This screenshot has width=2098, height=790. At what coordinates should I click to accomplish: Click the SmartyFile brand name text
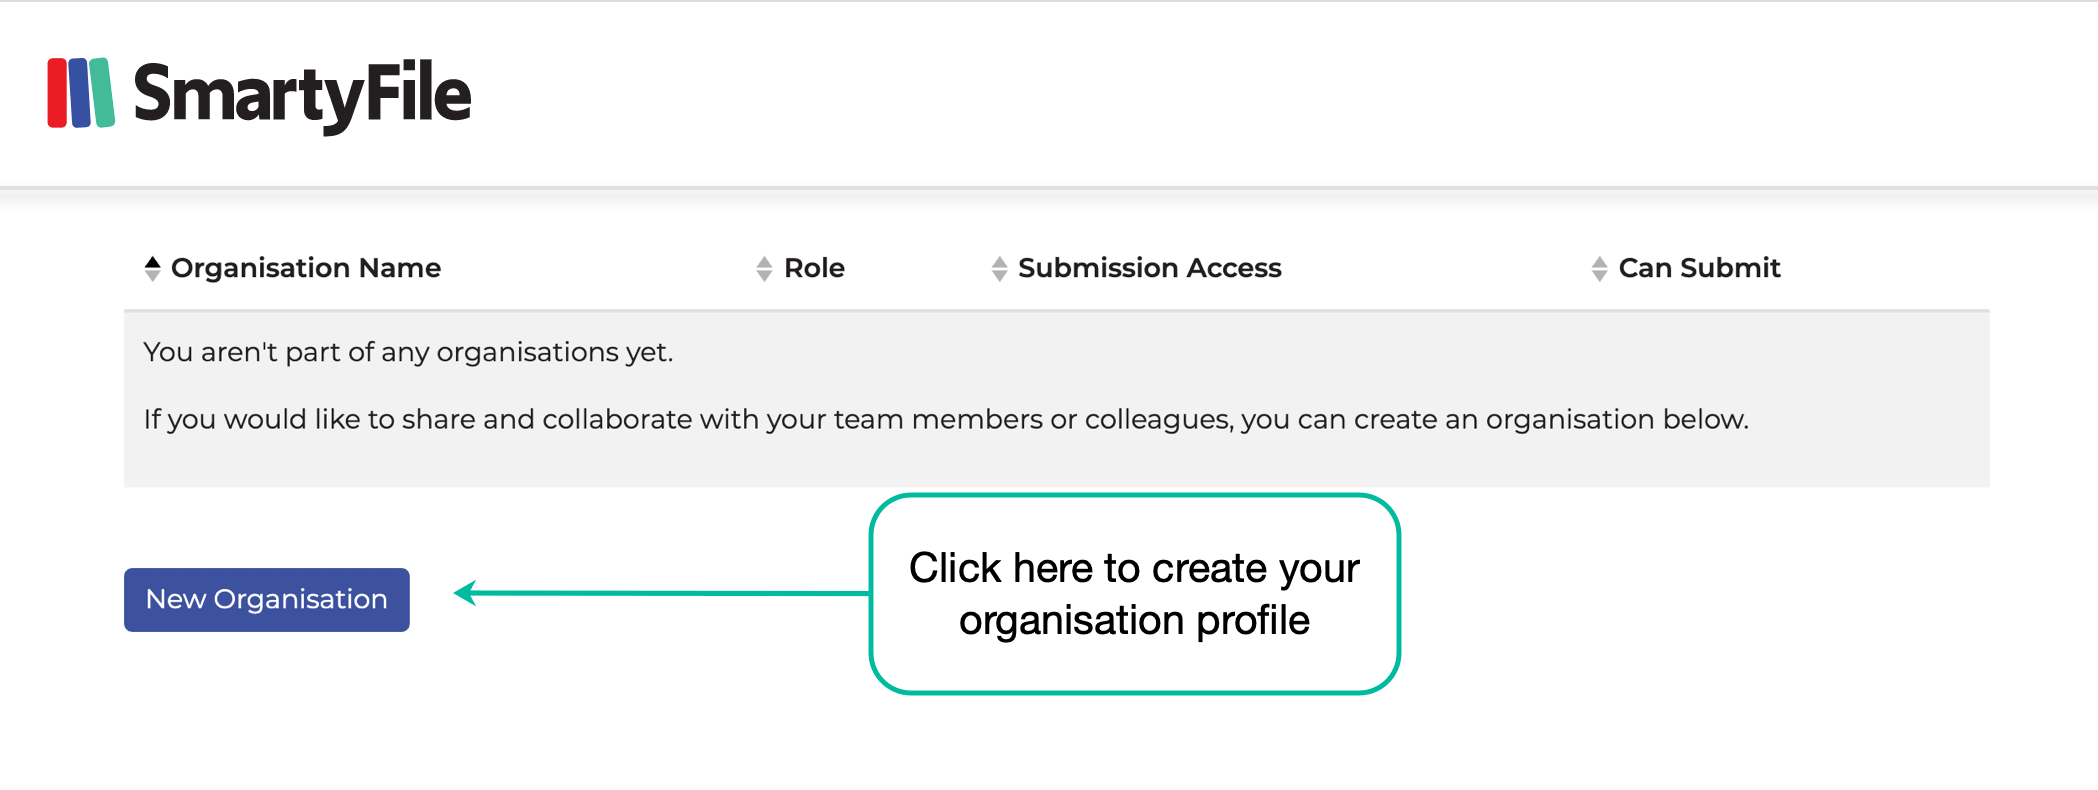click(x=303, y=95)
